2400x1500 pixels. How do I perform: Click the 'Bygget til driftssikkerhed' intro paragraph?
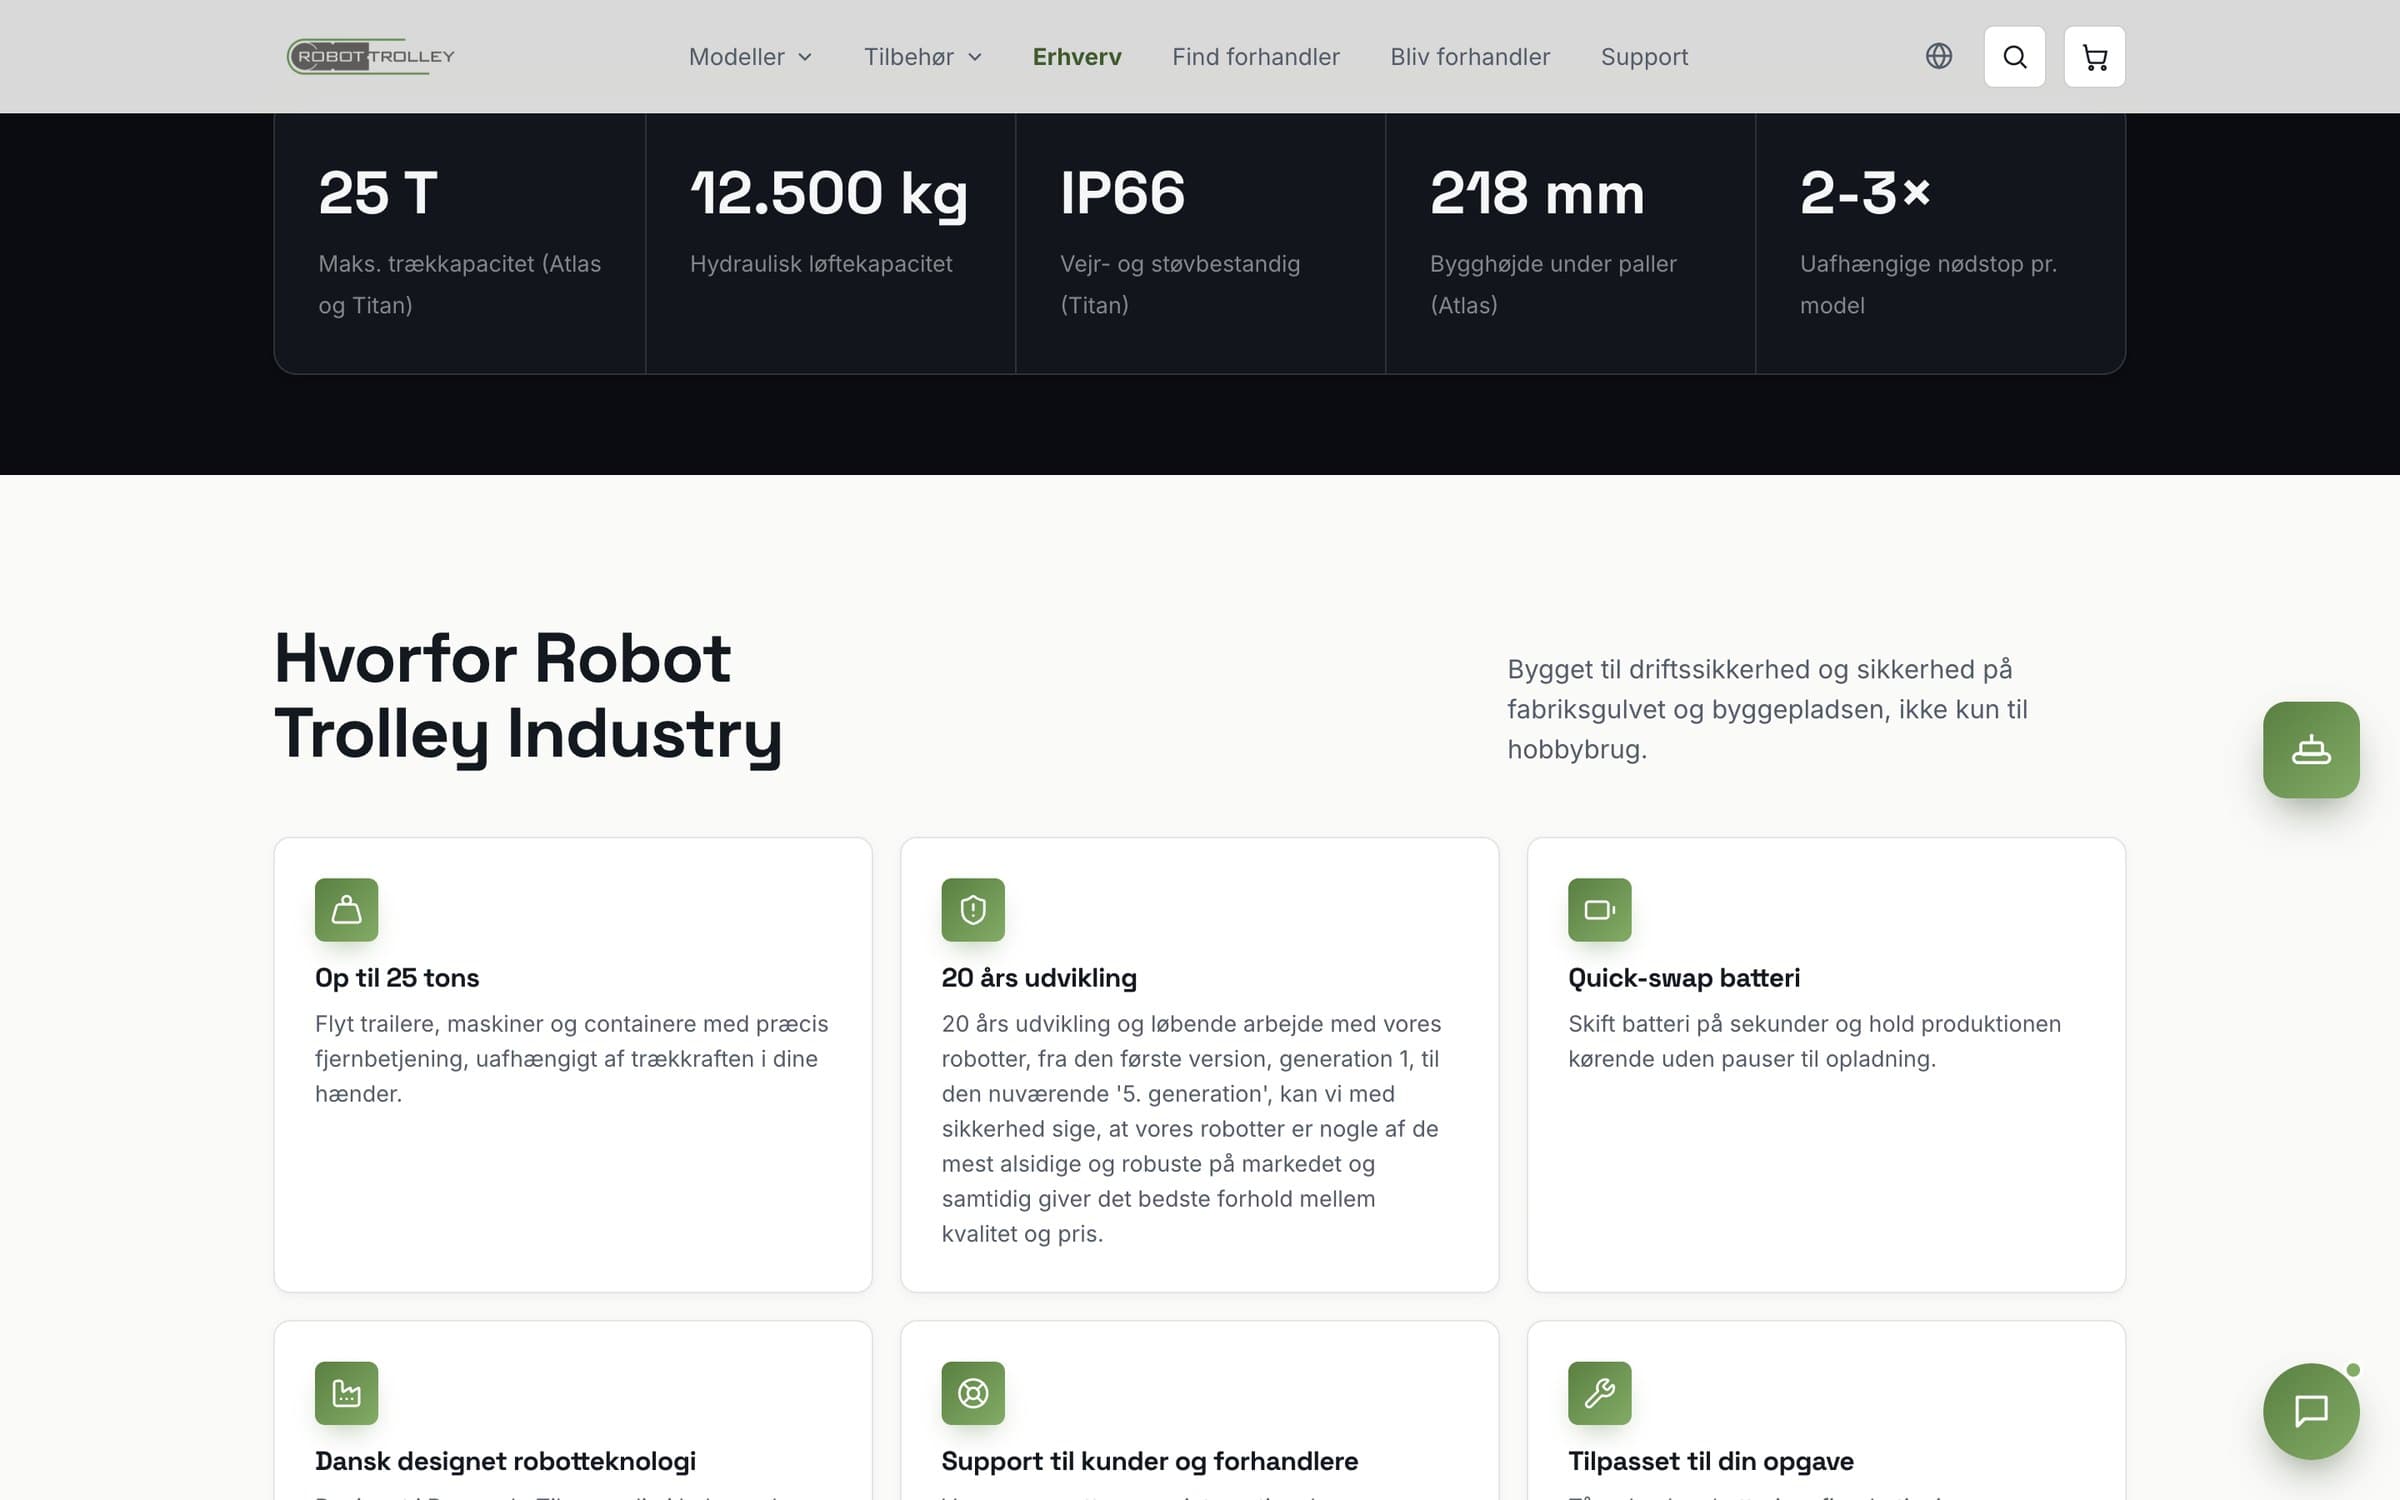[1767, 709]
